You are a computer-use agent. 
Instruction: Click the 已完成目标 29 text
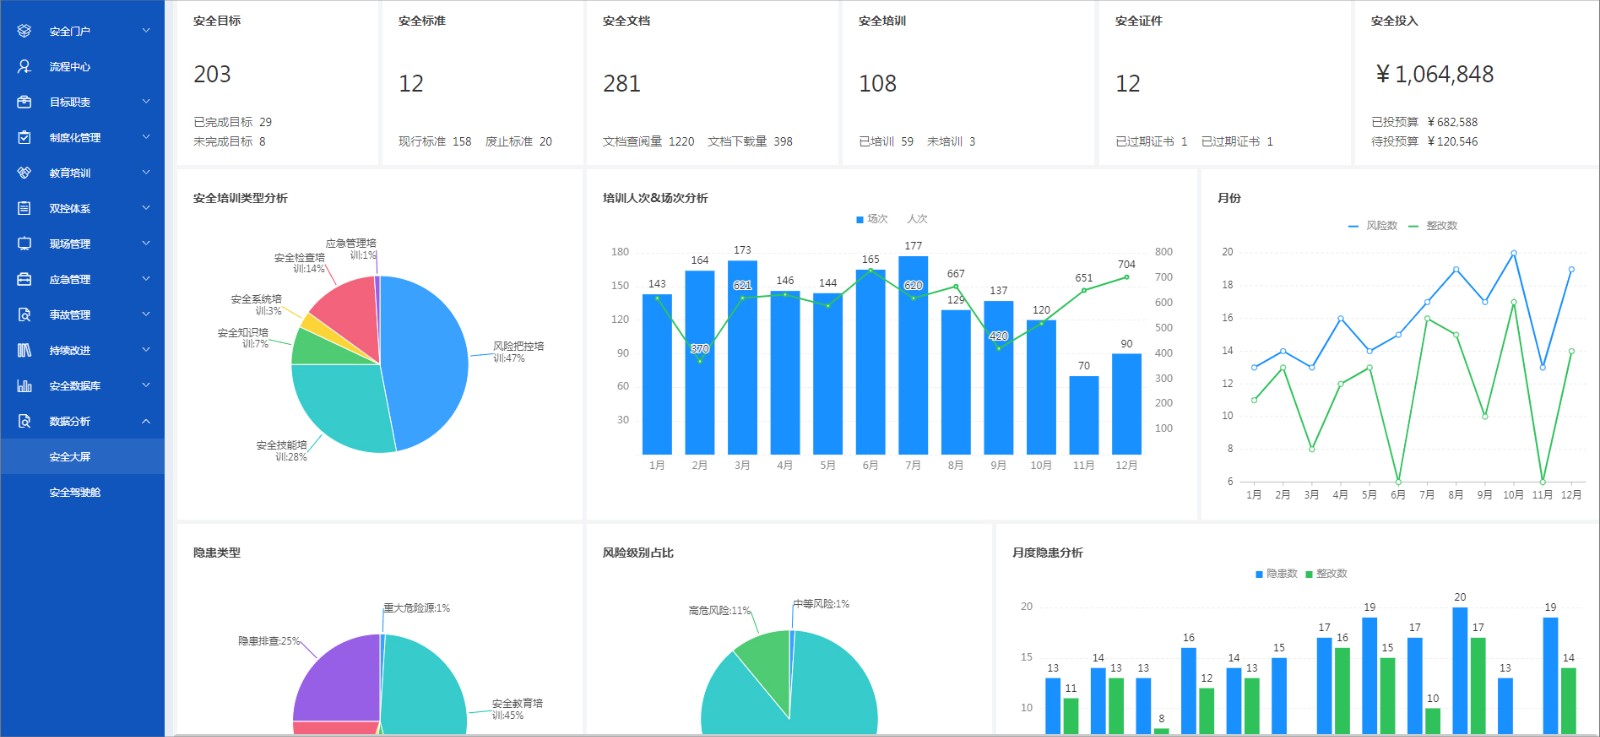tap(233, 122)
